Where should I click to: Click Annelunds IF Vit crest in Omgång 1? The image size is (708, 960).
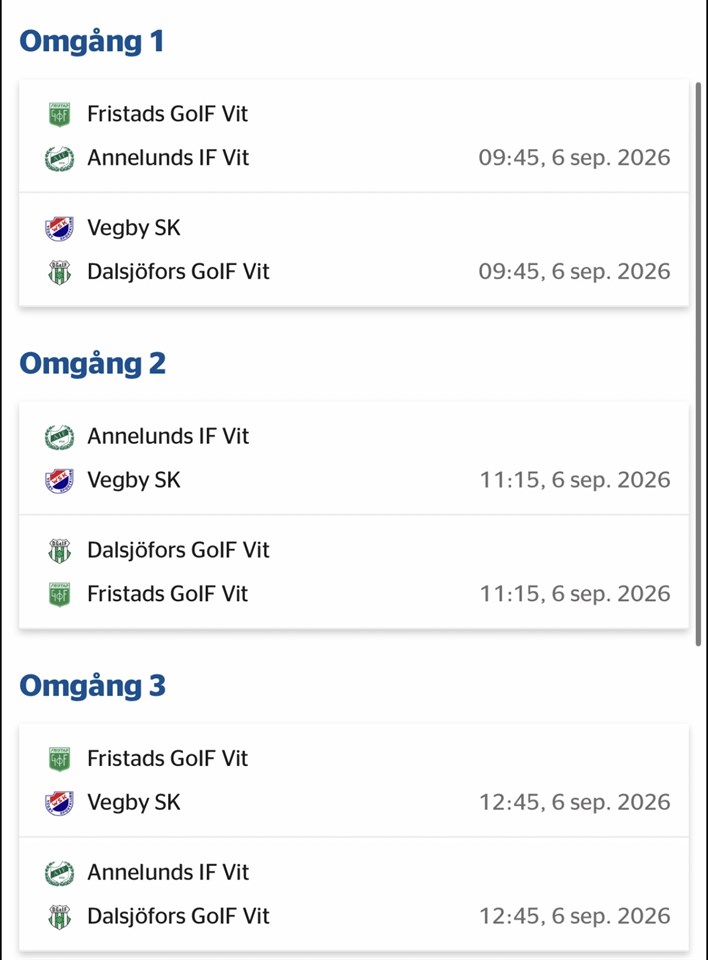click(59, 158)
